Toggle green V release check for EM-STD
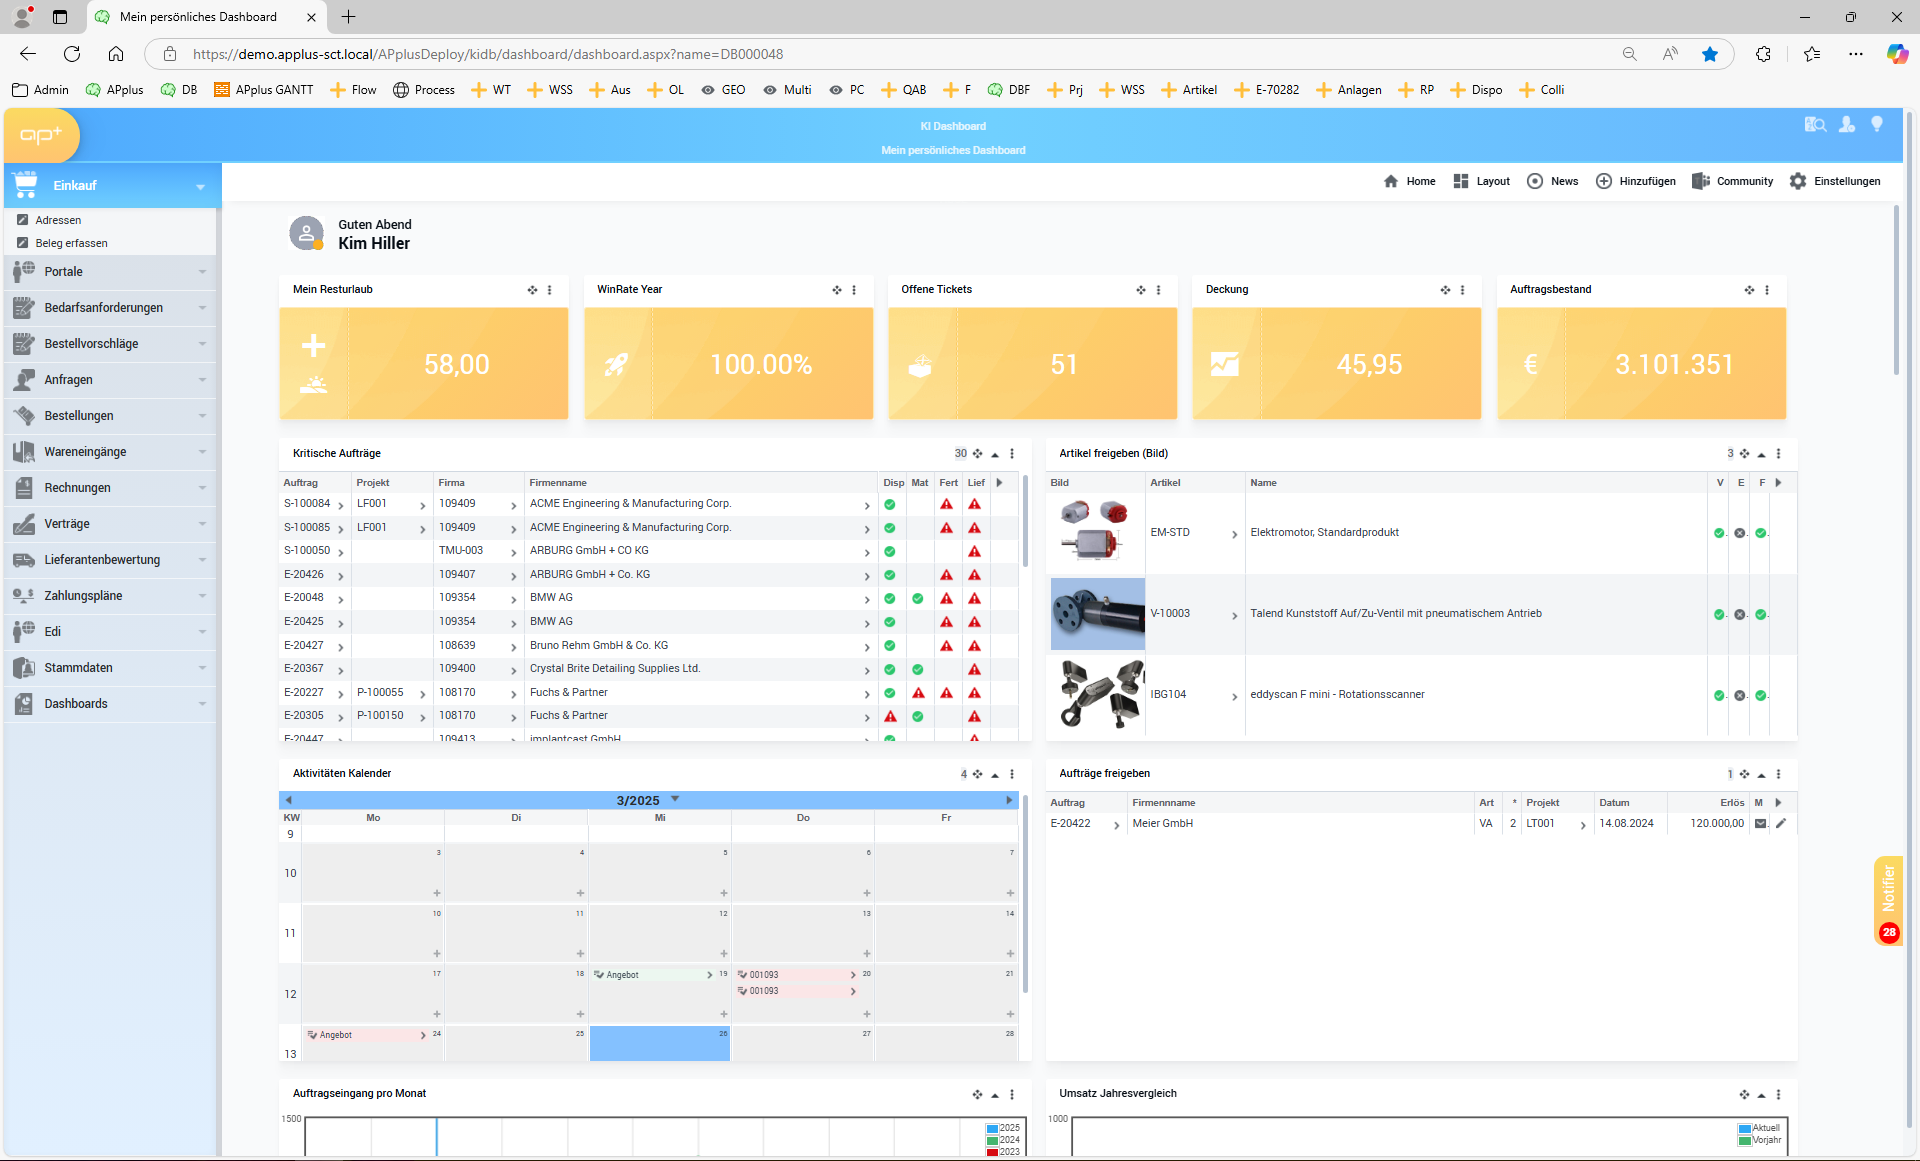This screenshot has width=1920, height=1161. click(1719, 533)
